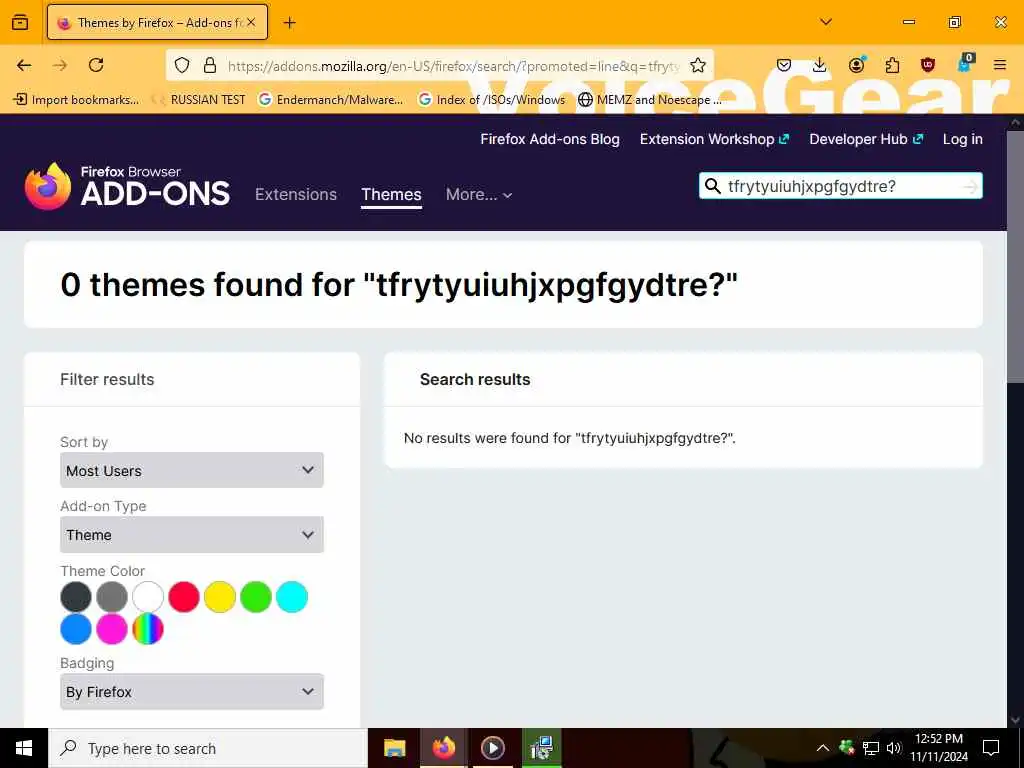Viewport: 1024px width, 768px height.
Task: Pick the gray theme color
Action: click(x=112, y=597)
